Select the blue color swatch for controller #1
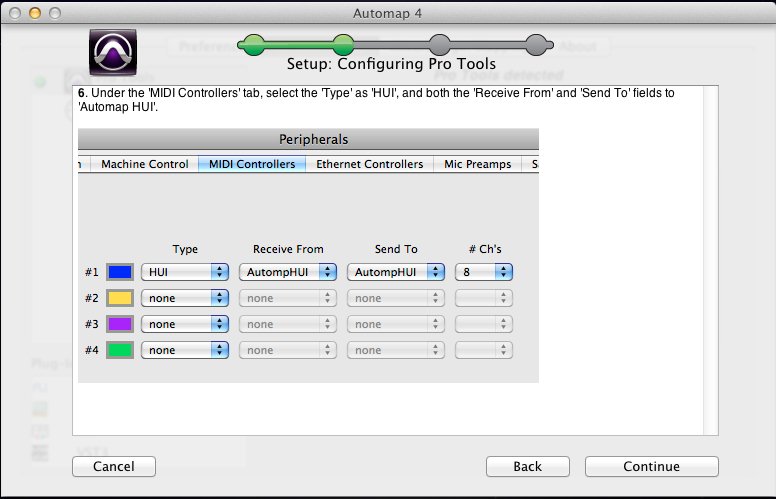Screen dimensions: 776x499 120,271
